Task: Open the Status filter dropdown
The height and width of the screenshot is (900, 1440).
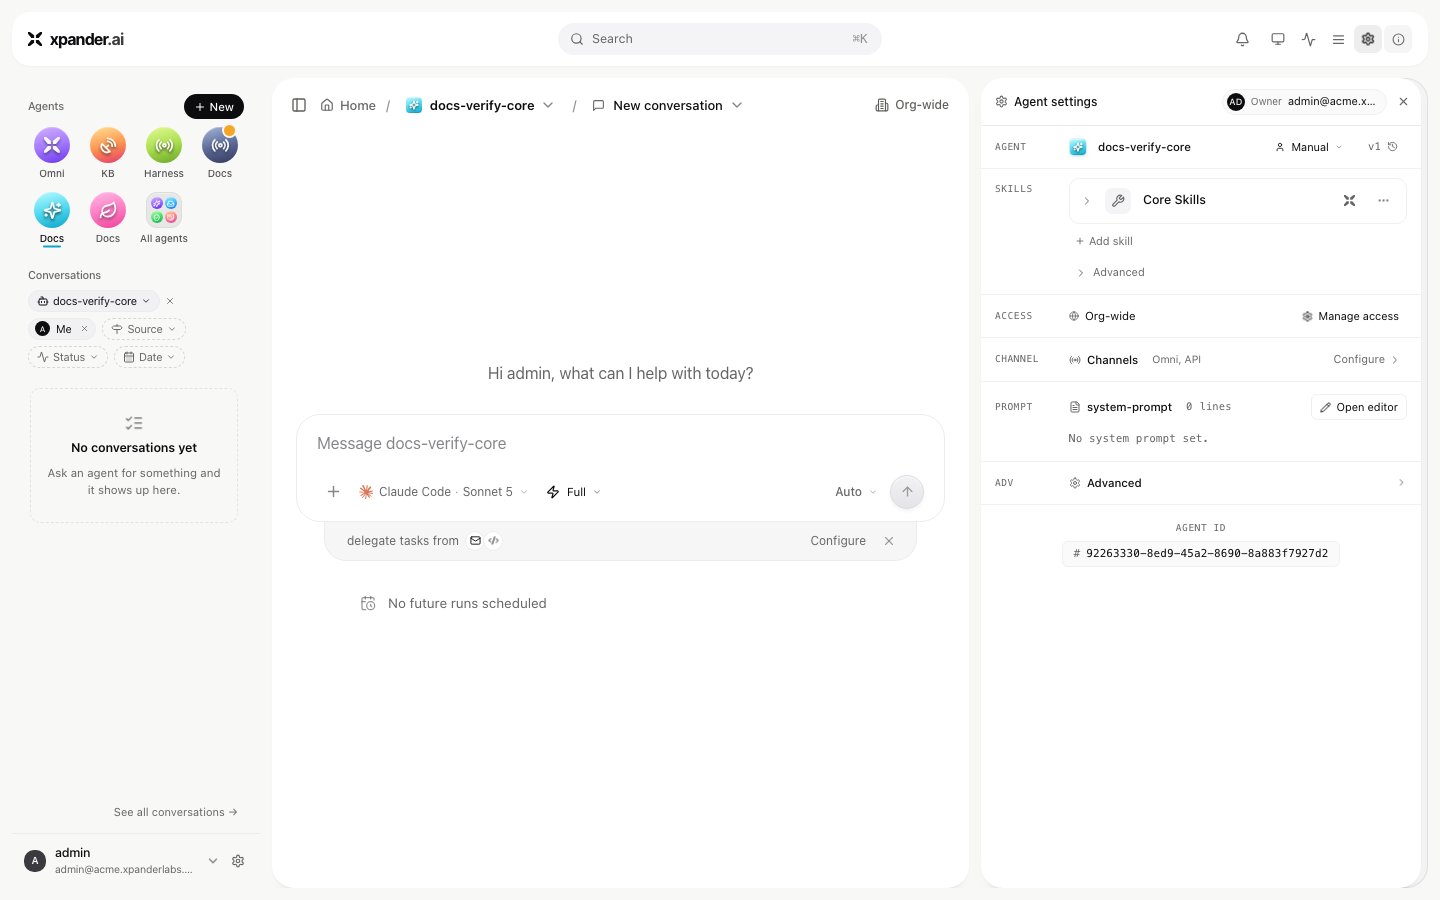Action: [x=68, y=357]
